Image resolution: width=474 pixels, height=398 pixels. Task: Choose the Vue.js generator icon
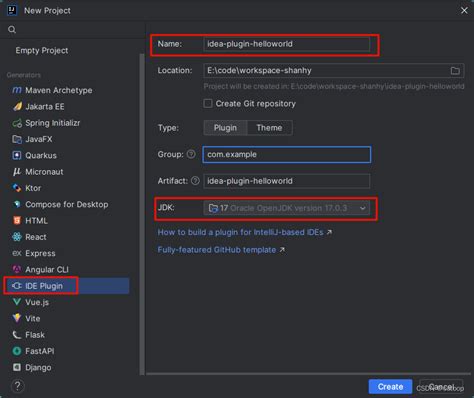[17, 302]
